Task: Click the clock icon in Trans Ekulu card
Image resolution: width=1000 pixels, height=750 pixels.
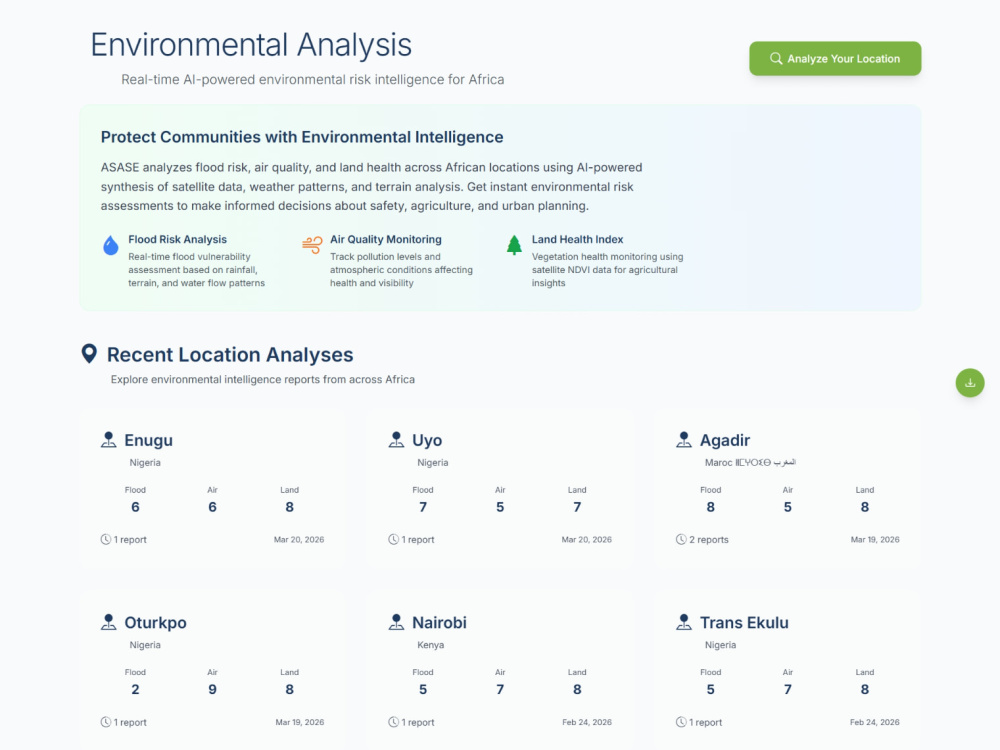Action: click(681, 722)
